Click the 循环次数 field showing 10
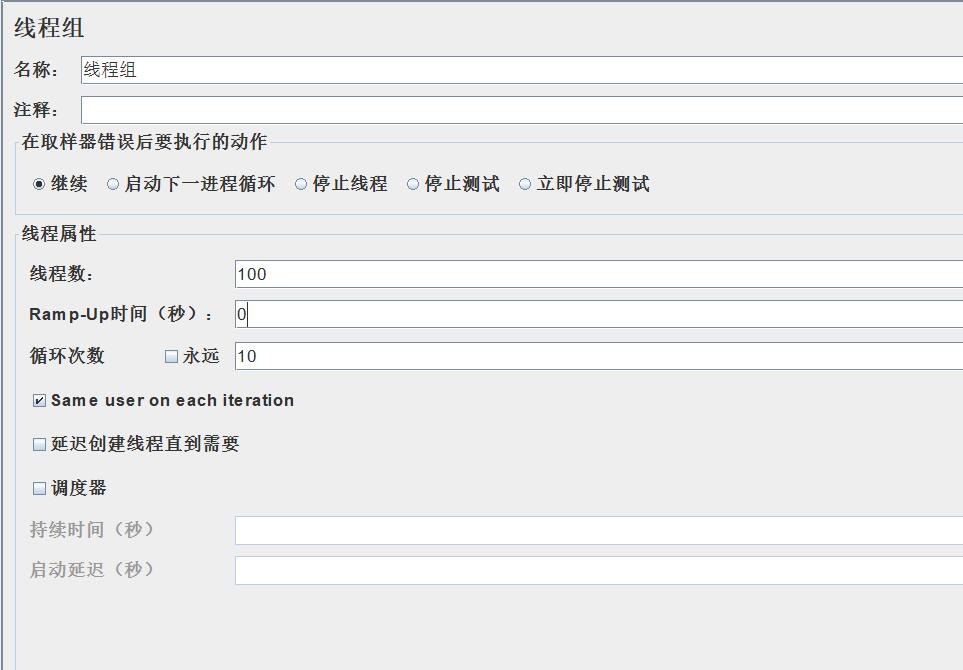Image resolution: width=963 pixels, height=670 pixels. tap(599, 356)
